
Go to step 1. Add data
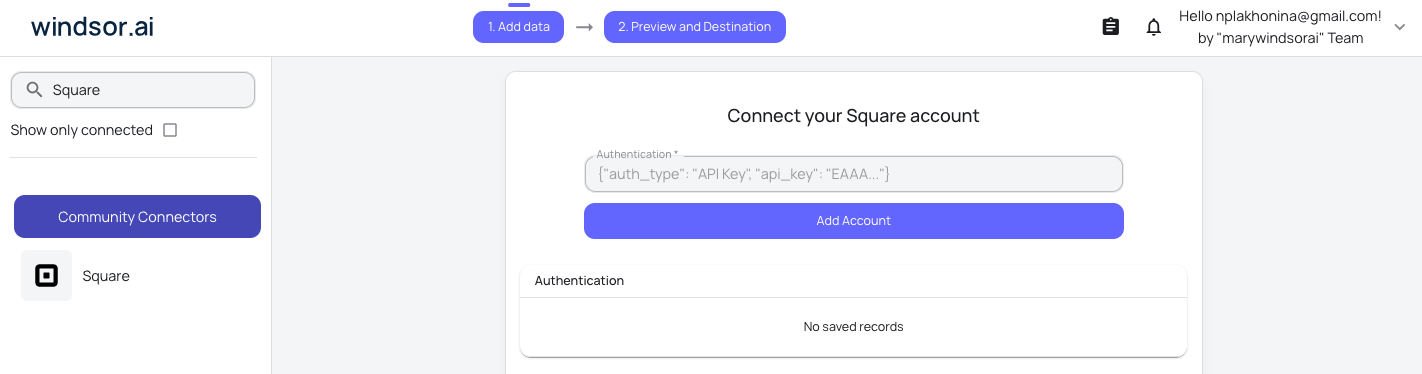coord(519,27)
